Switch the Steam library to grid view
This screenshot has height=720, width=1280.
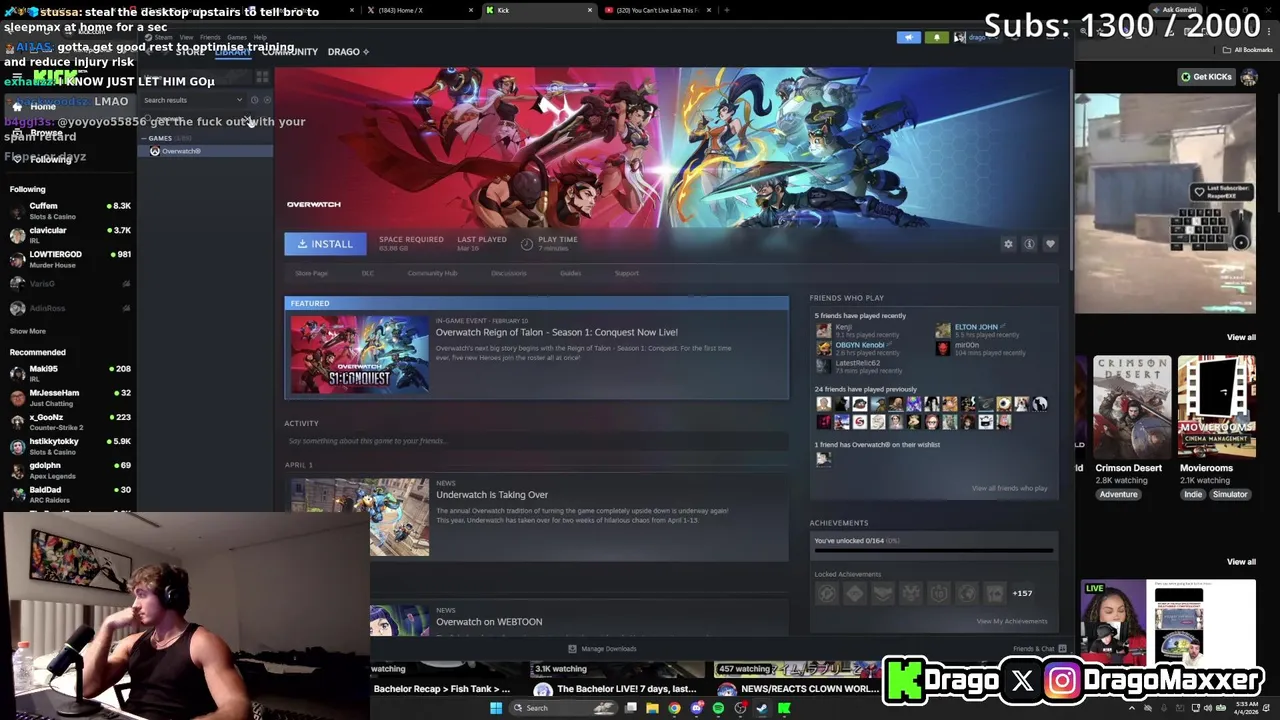tap(262, 78)
